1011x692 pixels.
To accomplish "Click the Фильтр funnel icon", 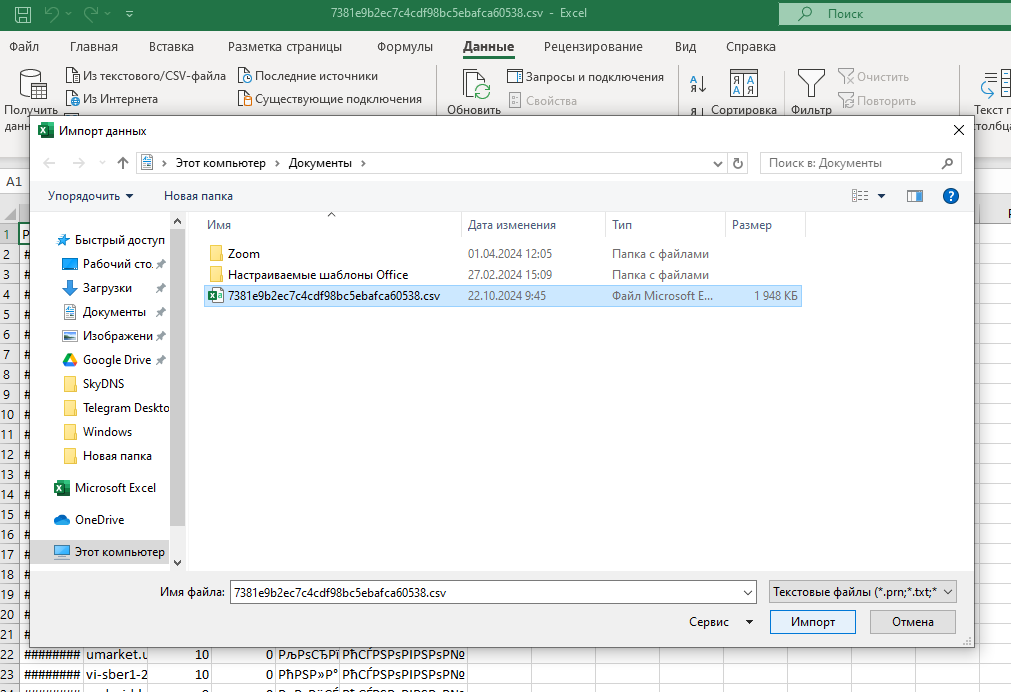I will coord(810,85).
